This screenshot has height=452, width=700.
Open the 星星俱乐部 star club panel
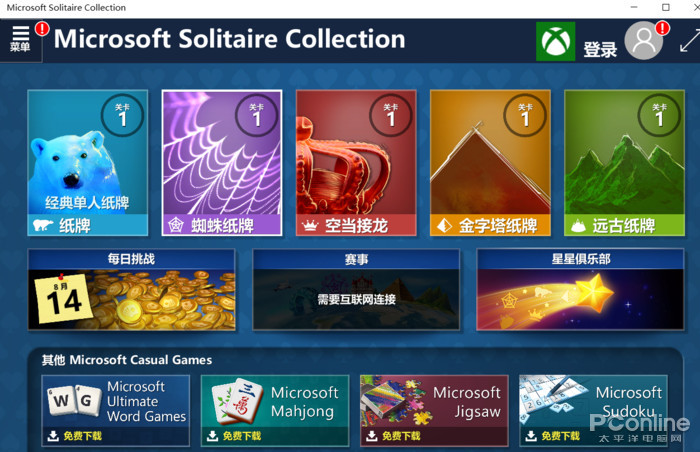point(580,289)
